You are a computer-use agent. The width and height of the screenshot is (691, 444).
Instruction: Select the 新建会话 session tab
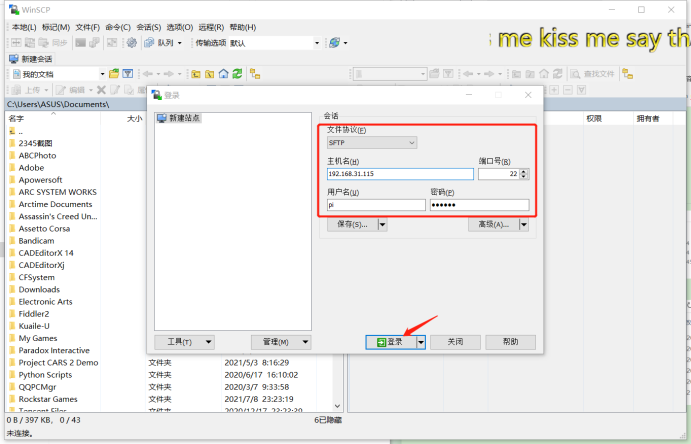pyautogui.click(x=31, y=59)
